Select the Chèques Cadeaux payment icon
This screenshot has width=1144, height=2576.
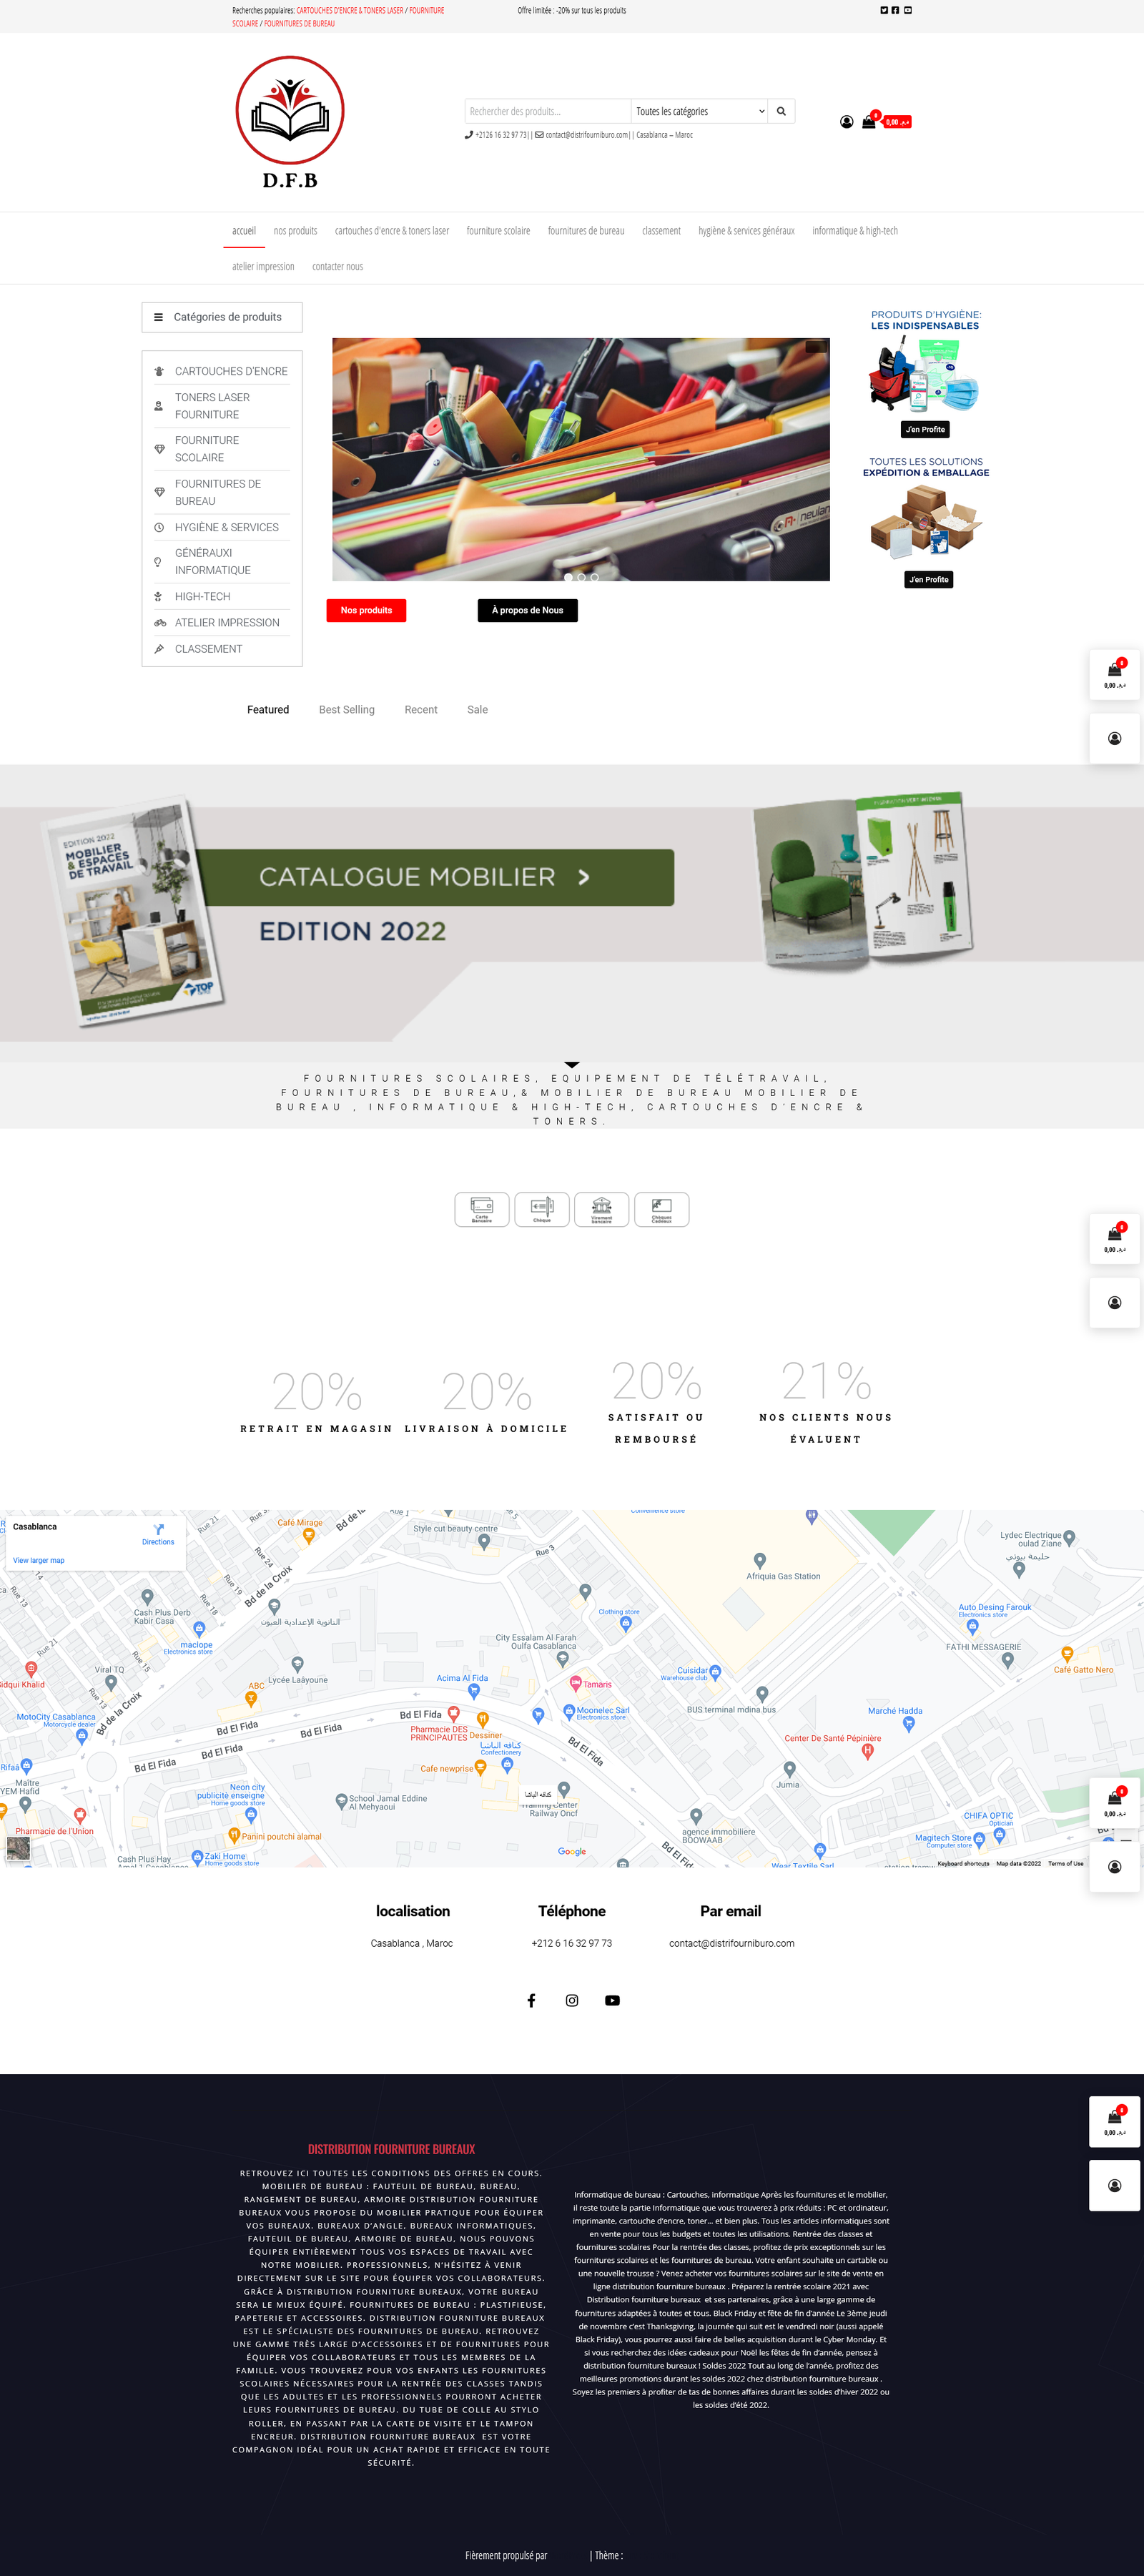pyautogui.click(x=661, y=1209)
